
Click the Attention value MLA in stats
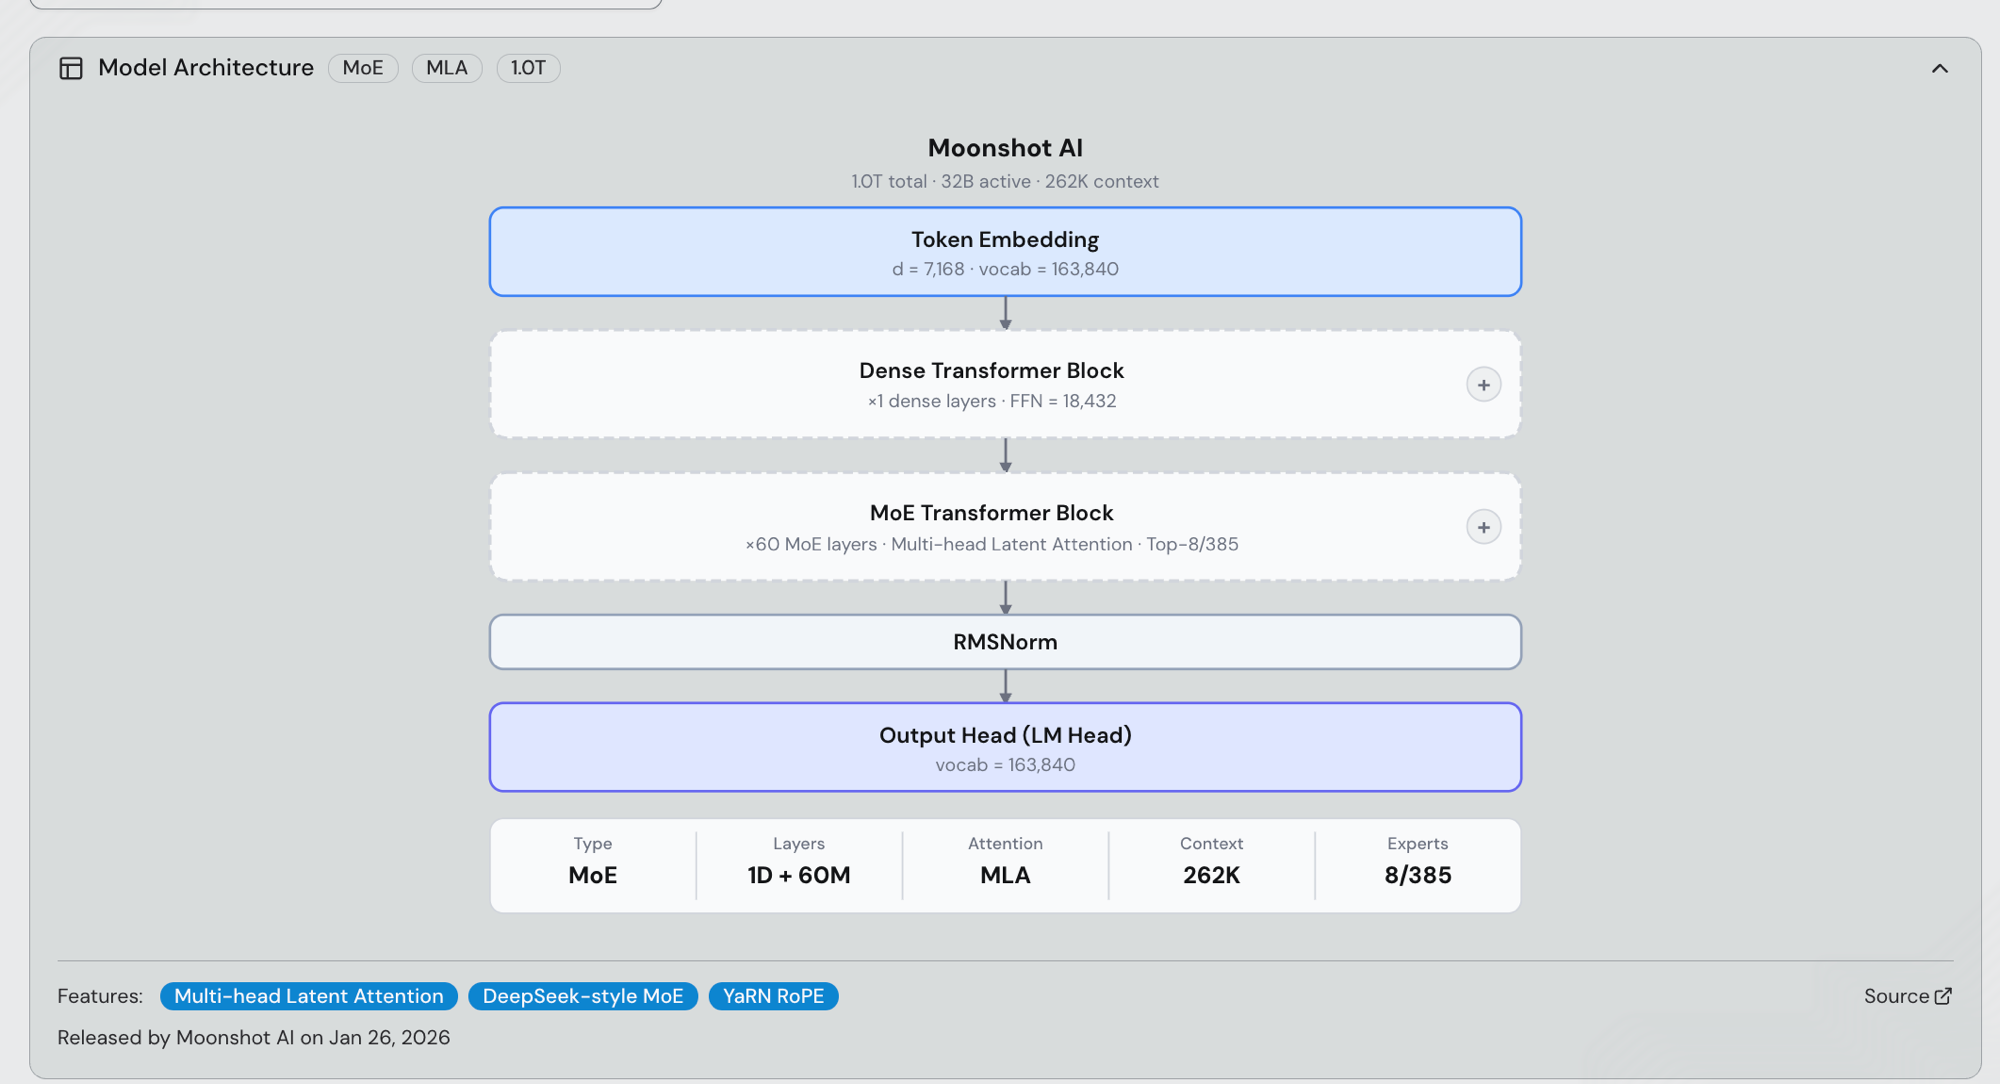[x=1005, y=875]
